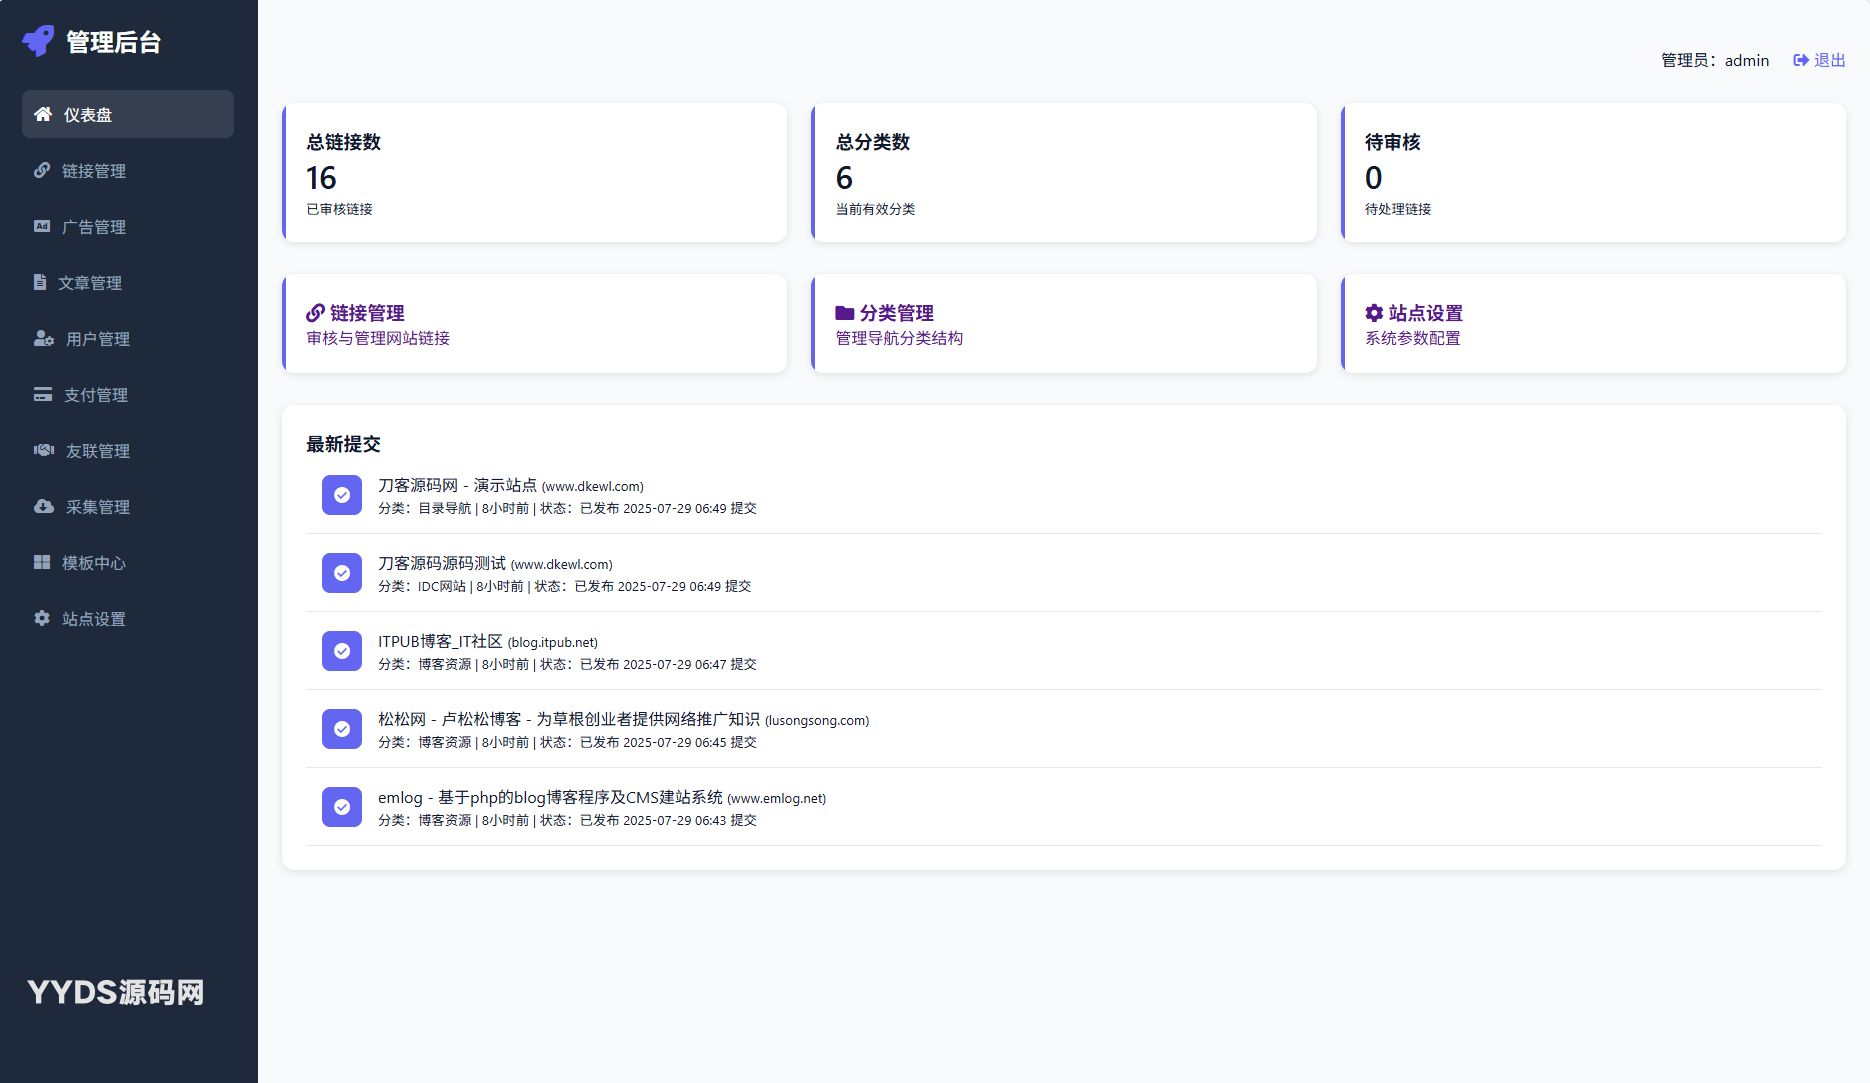The height and width of the screenshot is (1083, 1870).
Task: Click the Ad icon beside 广告管理
Action: point(42,226)
